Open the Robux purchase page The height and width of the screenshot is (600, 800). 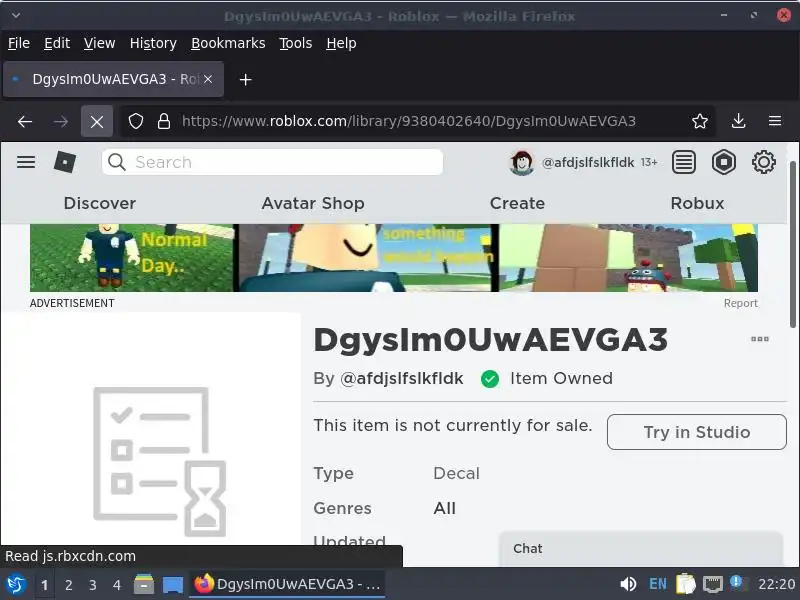[x=697, y=203]
